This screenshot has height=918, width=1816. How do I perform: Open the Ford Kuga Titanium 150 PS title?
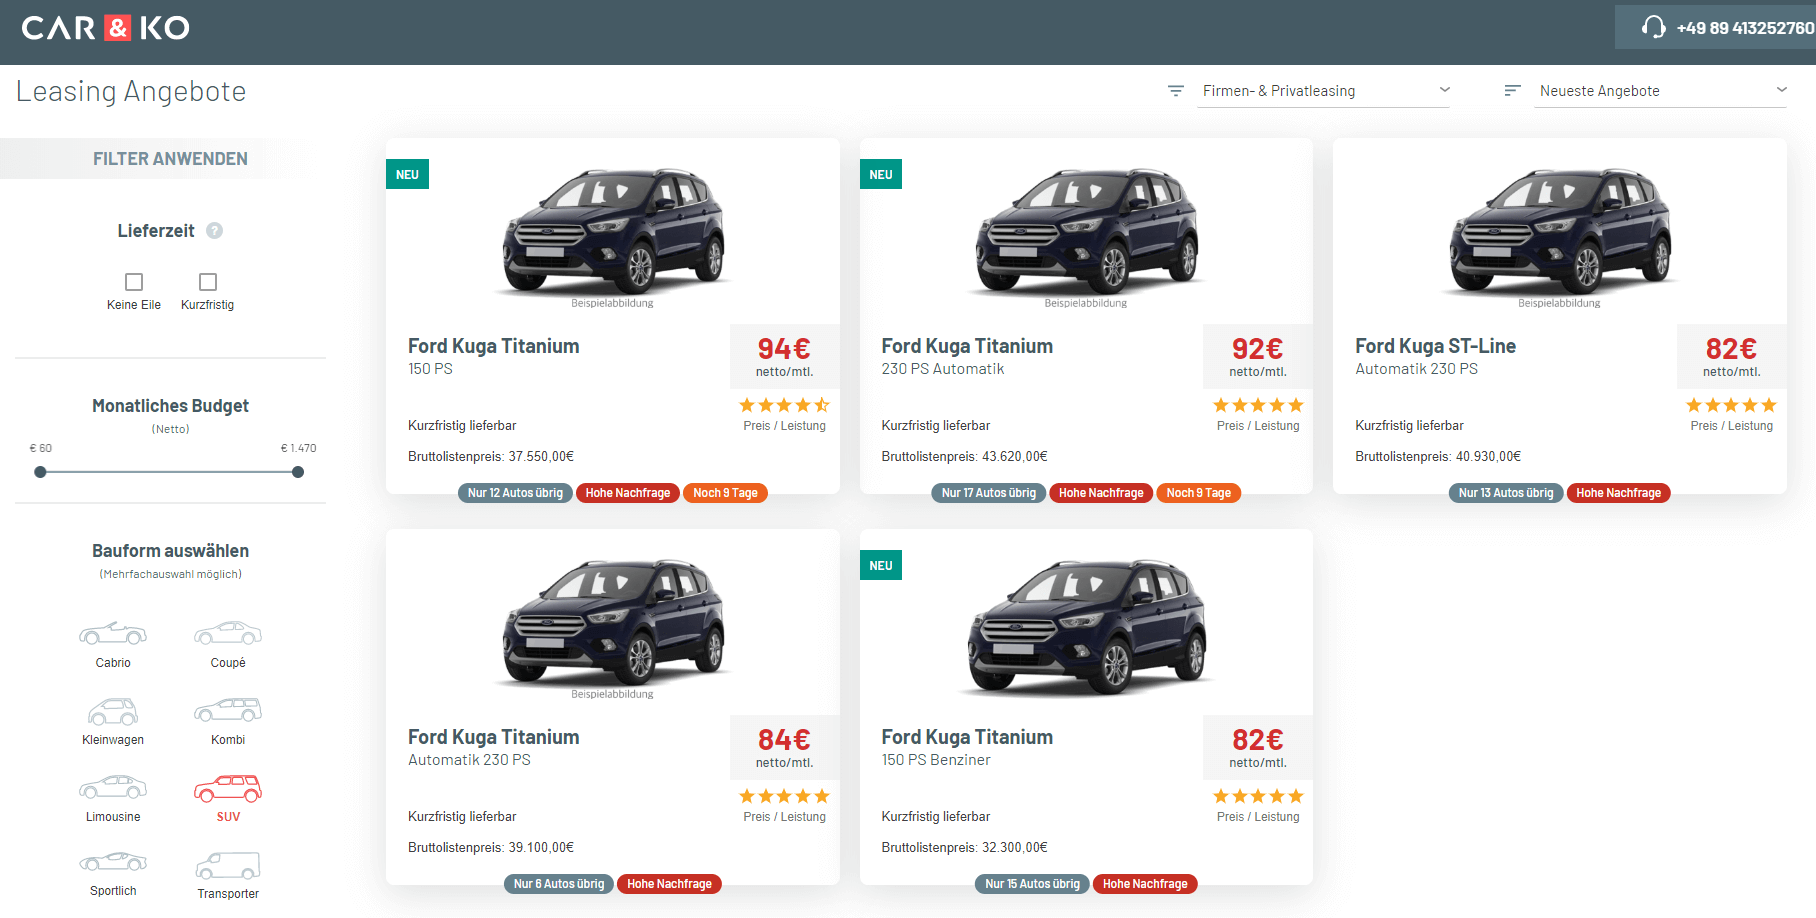(x=494, y=346)
